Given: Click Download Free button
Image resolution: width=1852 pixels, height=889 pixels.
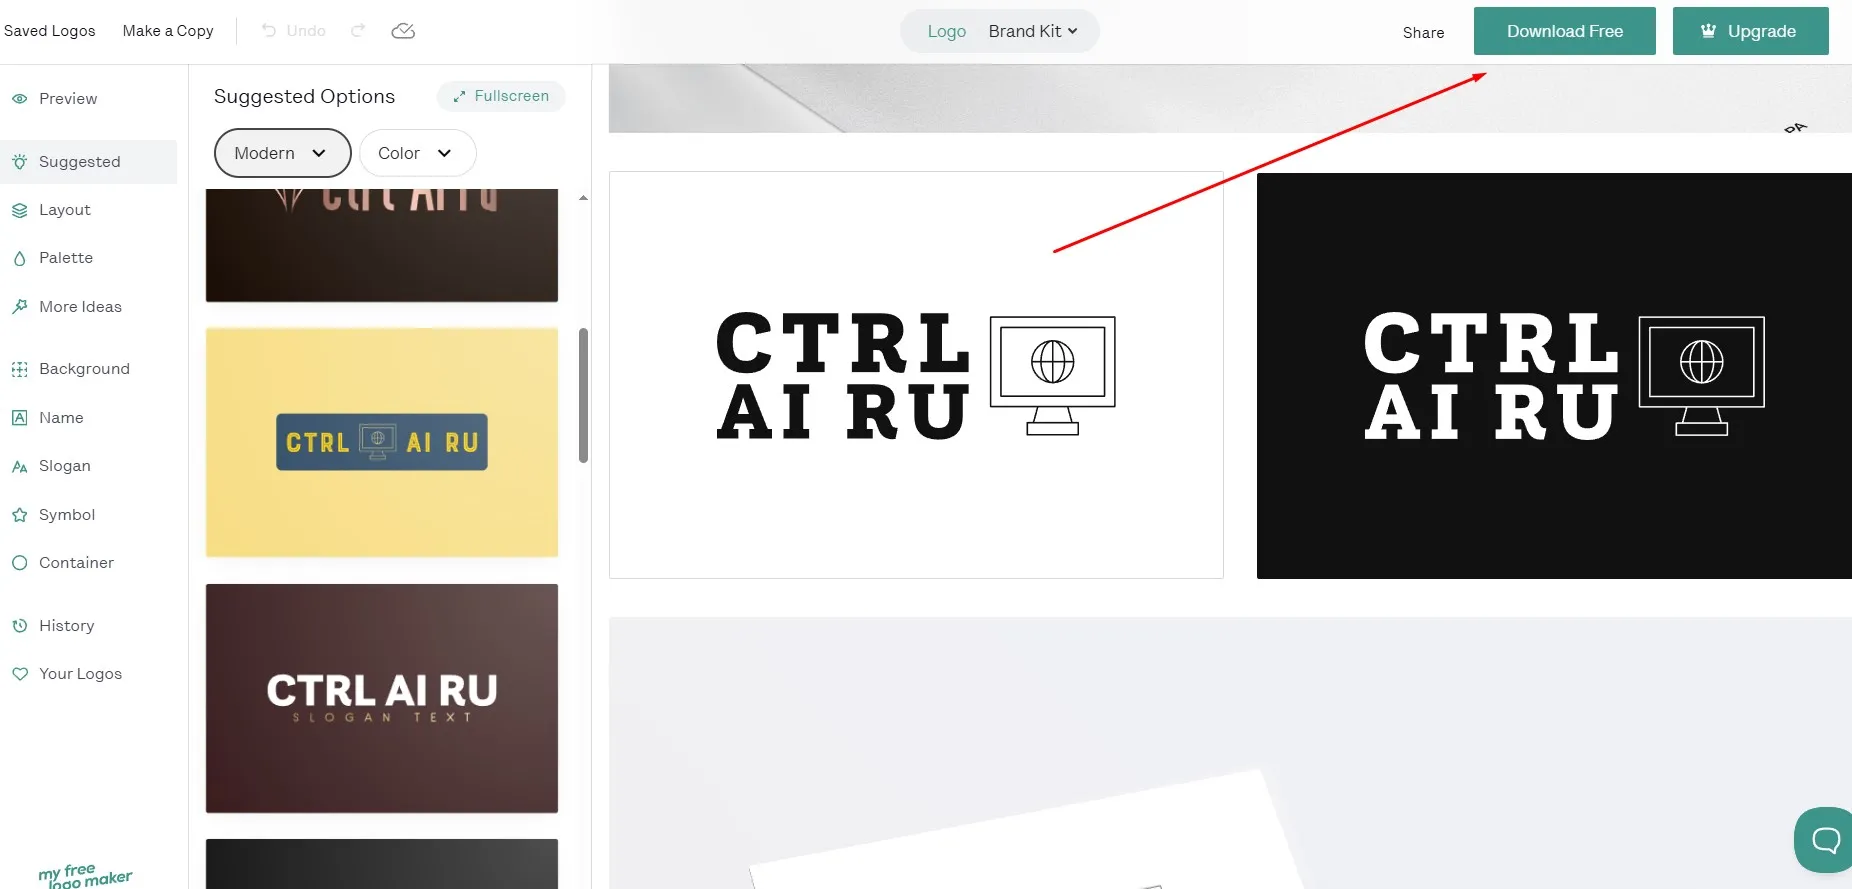Looking at the screenshot, I should (1564, 31).
